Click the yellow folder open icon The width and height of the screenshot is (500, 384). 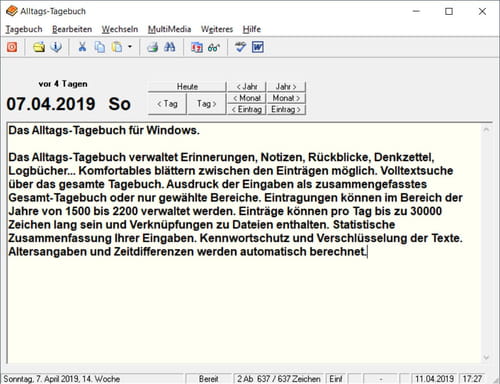click(x=39, y=47)
